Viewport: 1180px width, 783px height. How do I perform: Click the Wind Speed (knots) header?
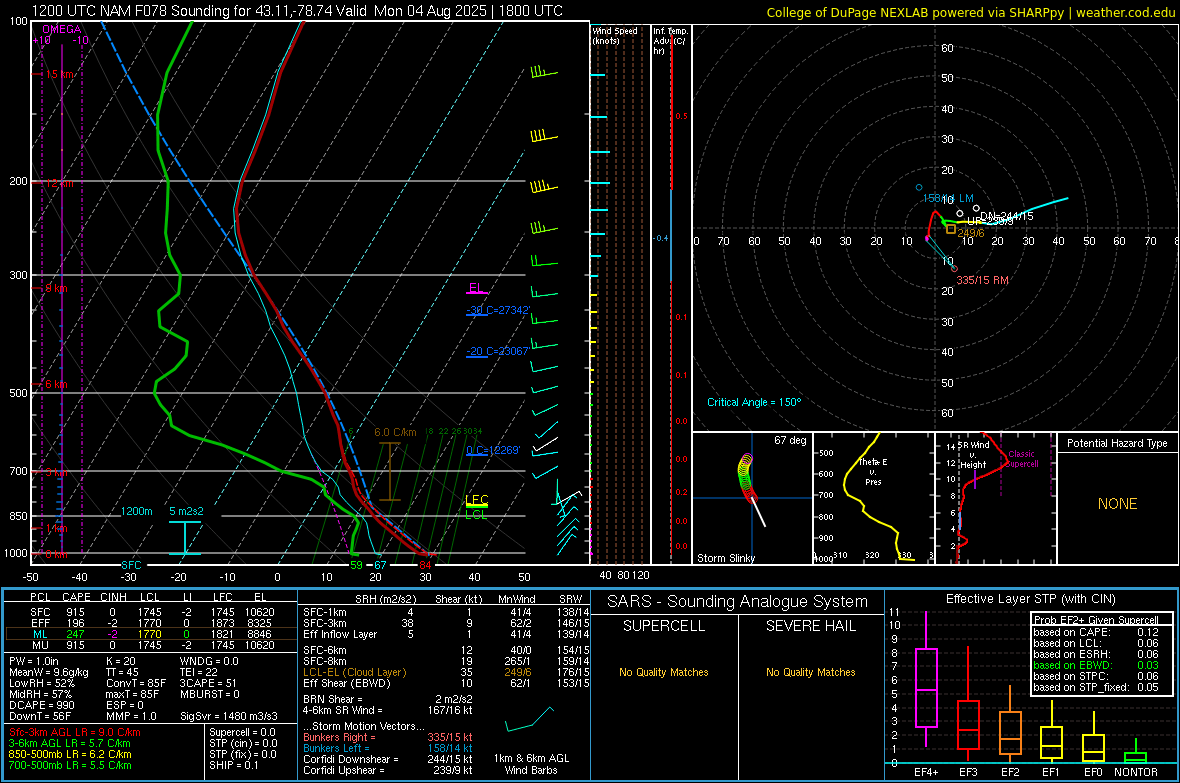tap(615, 35)
